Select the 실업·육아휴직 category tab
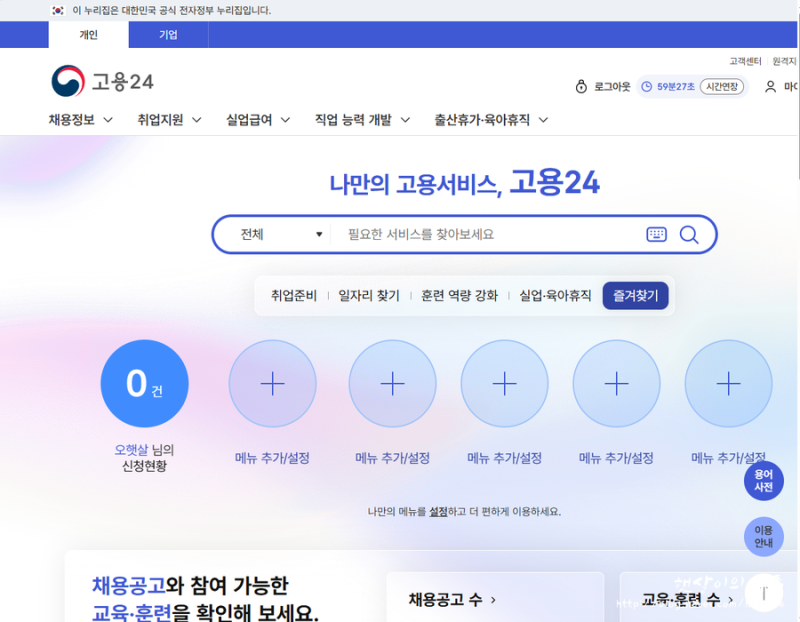 [555, 295]
